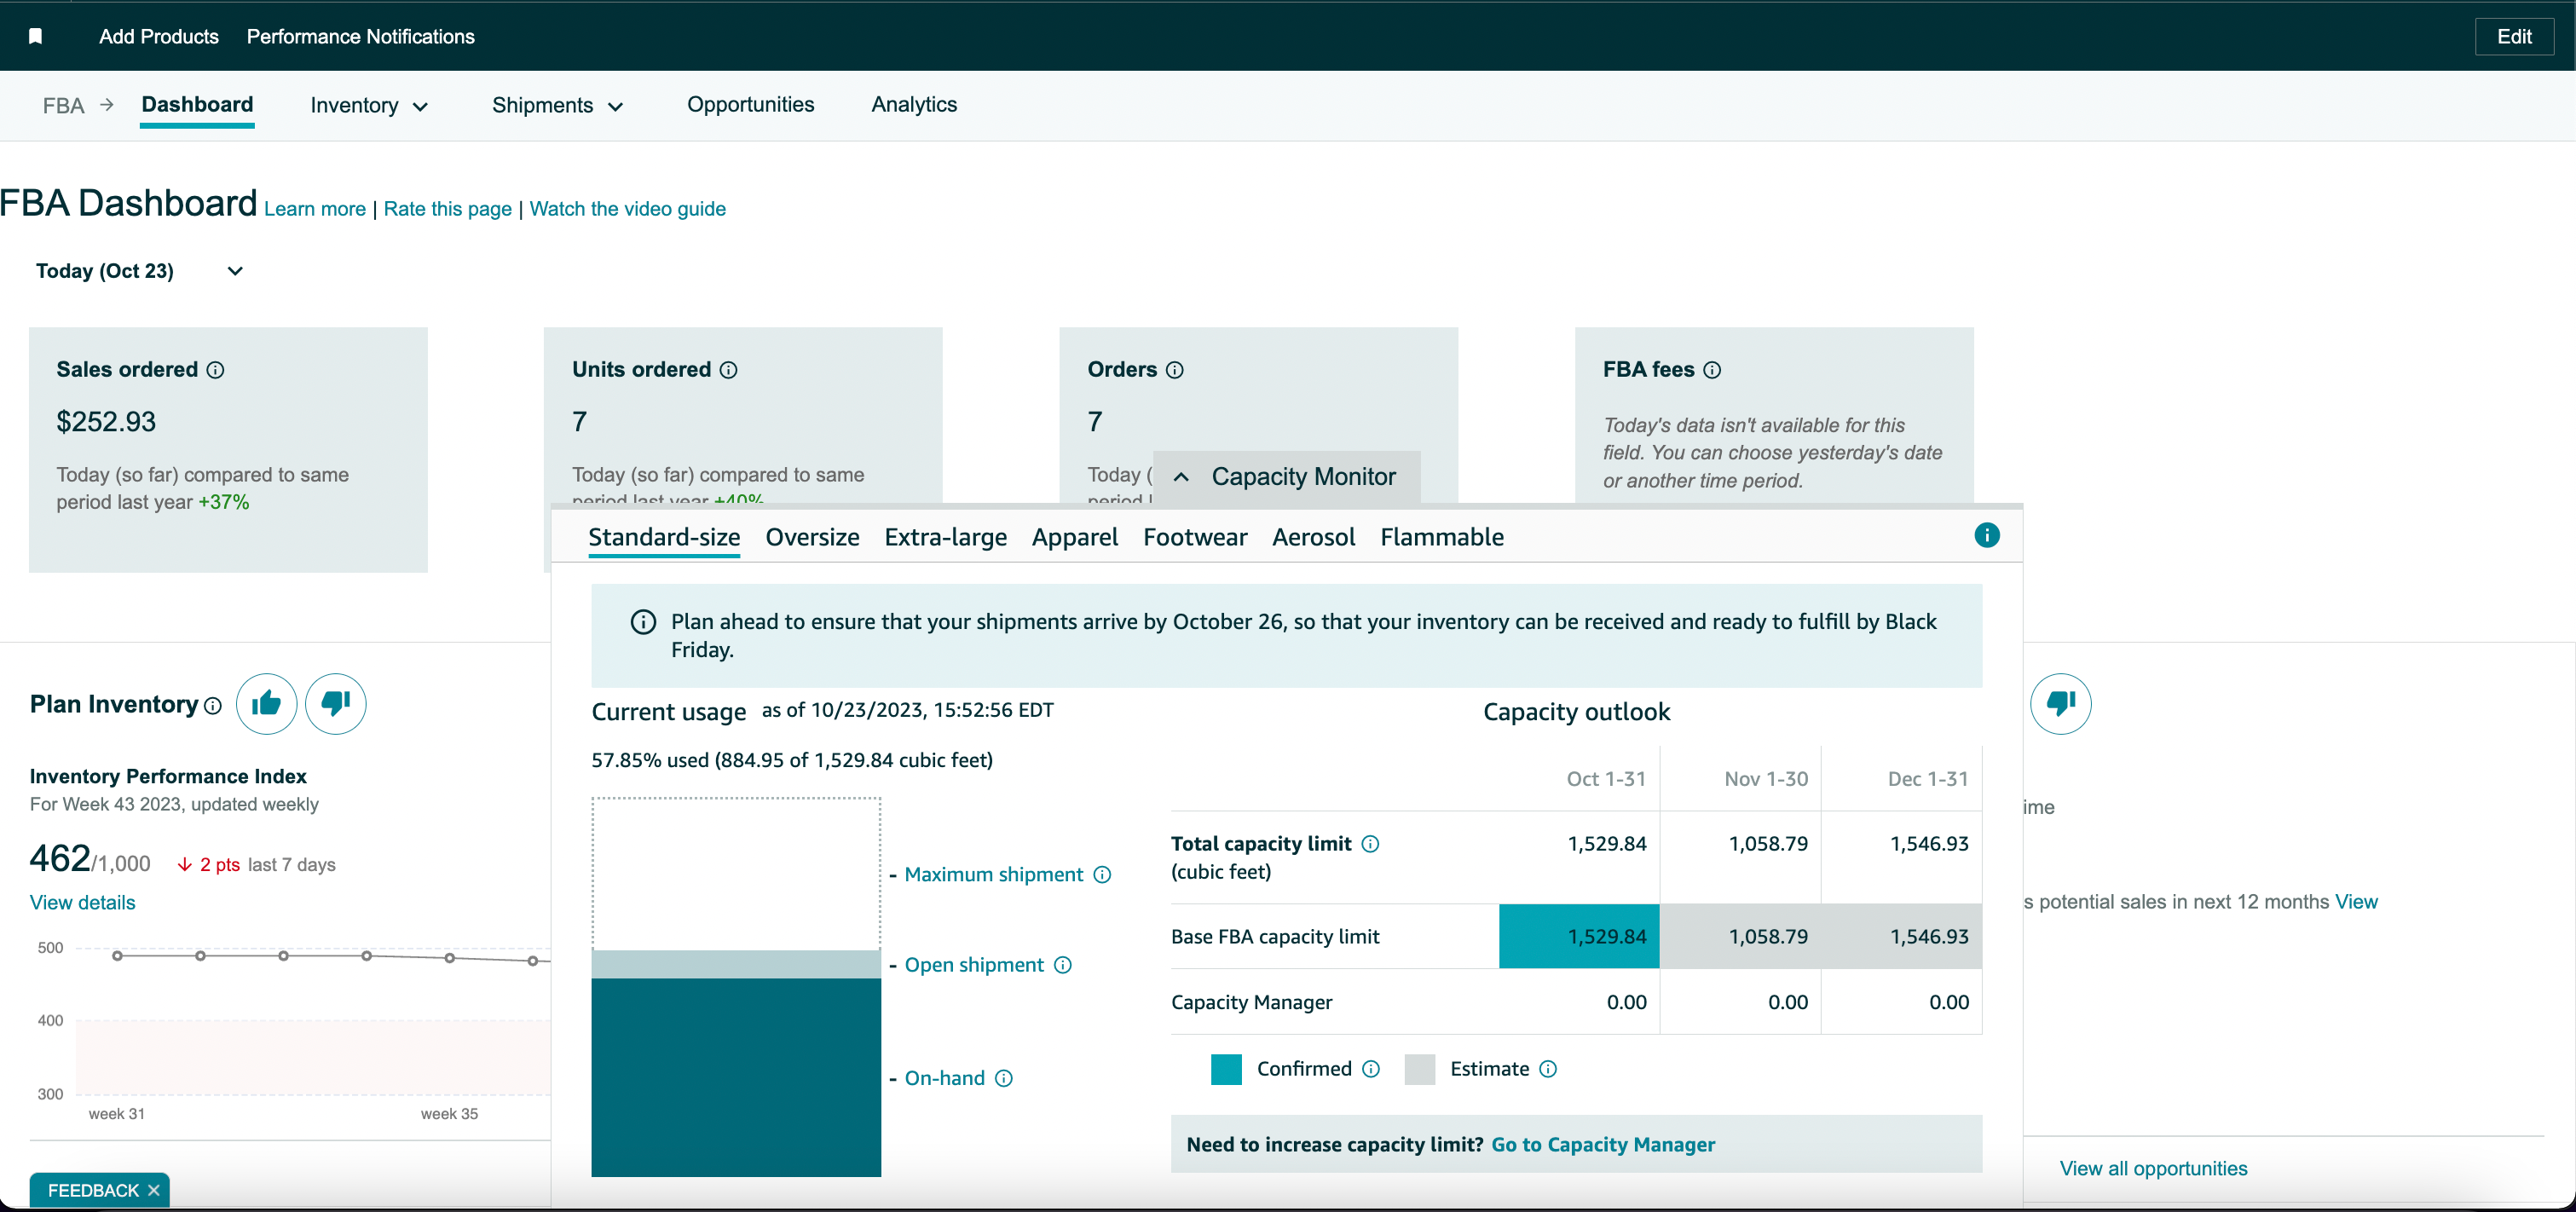
Task: Click the bookmark icon in top bar
Action: click(35, 36)
